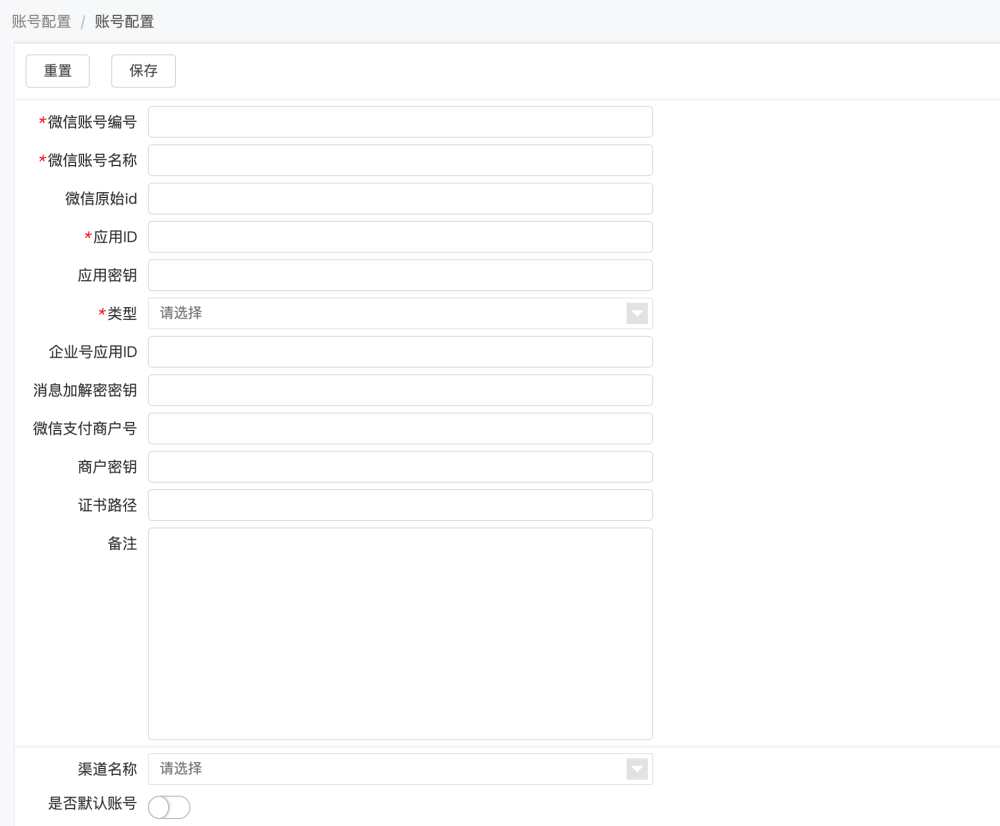1000x826 pixels.
Task: Click the 微信支付商户号 label text
Action: coord(85,428)
